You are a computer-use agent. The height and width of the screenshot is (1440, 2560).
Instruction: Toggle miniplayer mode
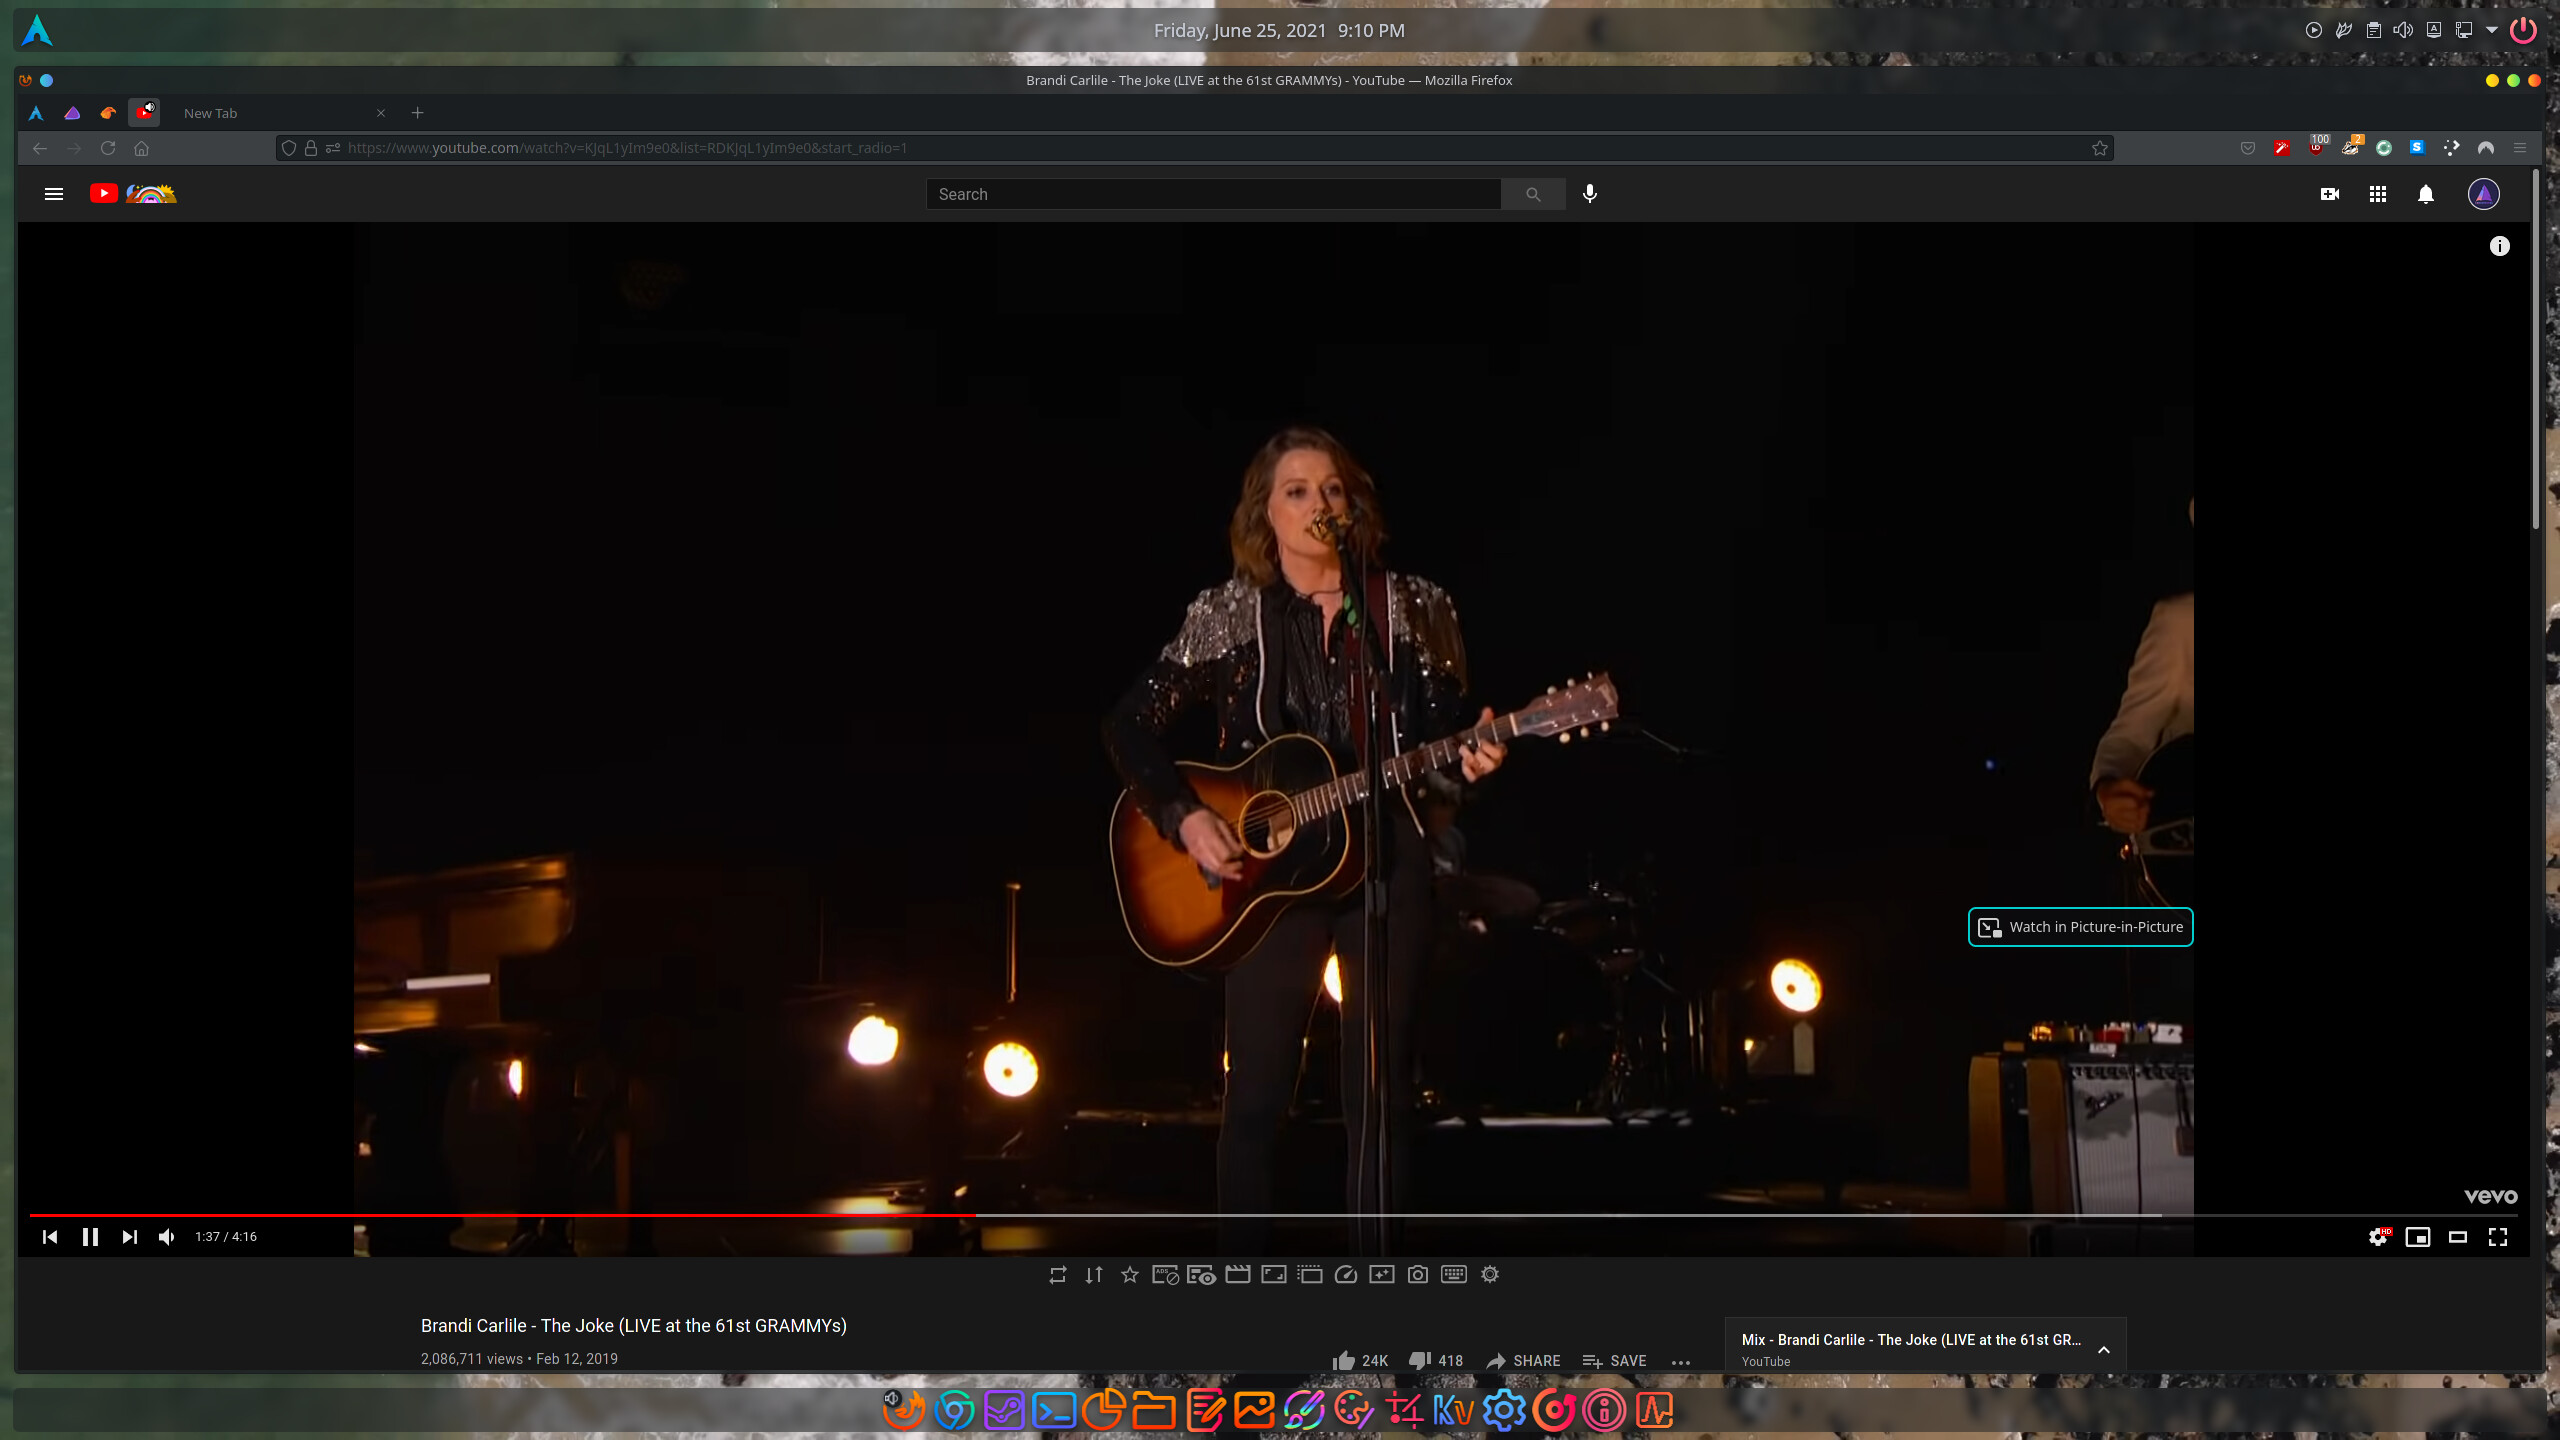(x=2418, y=1237)
